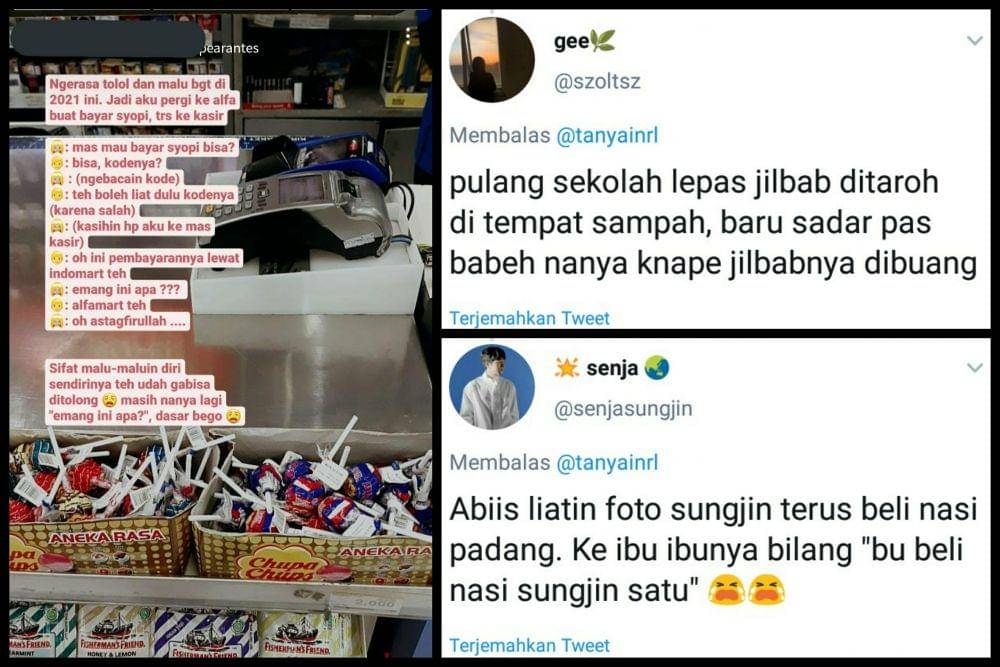Open senja's profile avatar picture

click(492, 387)
